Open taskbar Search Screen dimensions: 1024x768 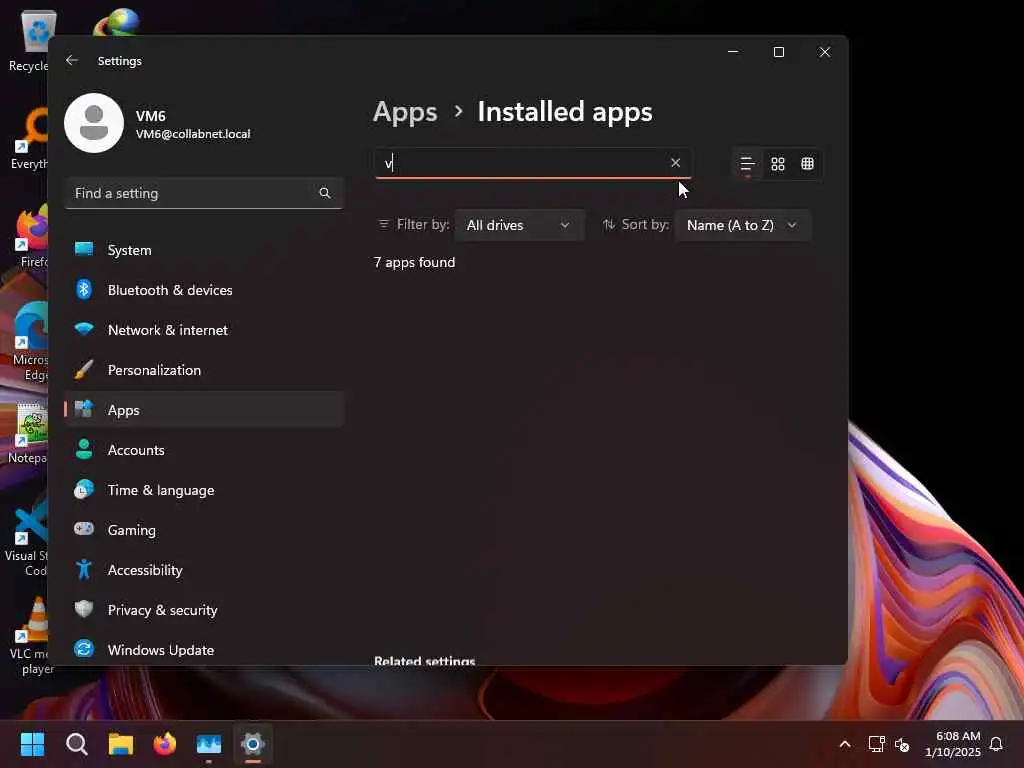76,744
